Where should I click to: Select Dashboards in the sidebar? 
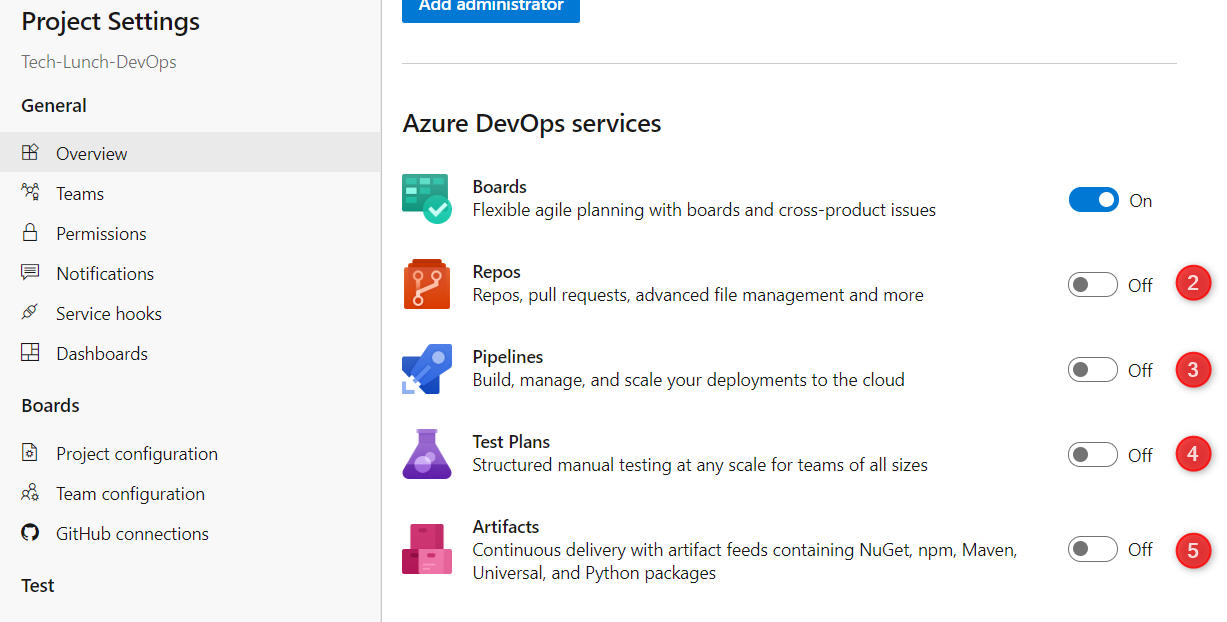101,353
